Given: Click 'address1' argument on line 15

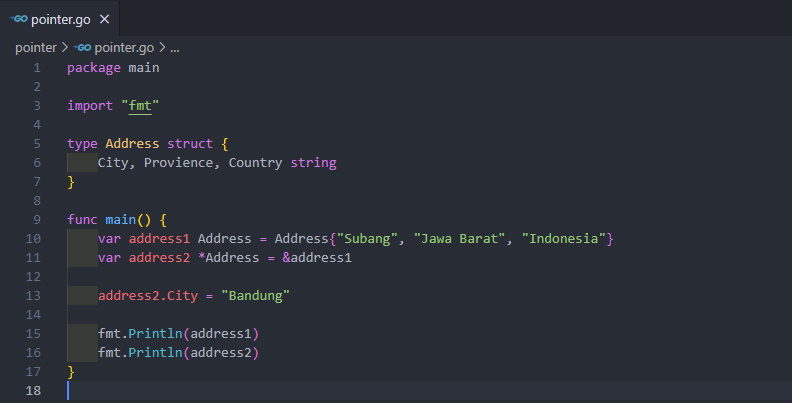Looking at the screenshot, I should click(221, 334).
